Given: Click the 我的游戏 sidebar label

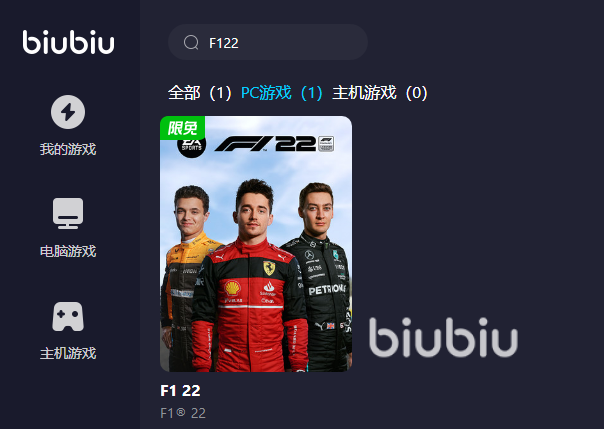Looking at the screenshot, I should [68, 149].
